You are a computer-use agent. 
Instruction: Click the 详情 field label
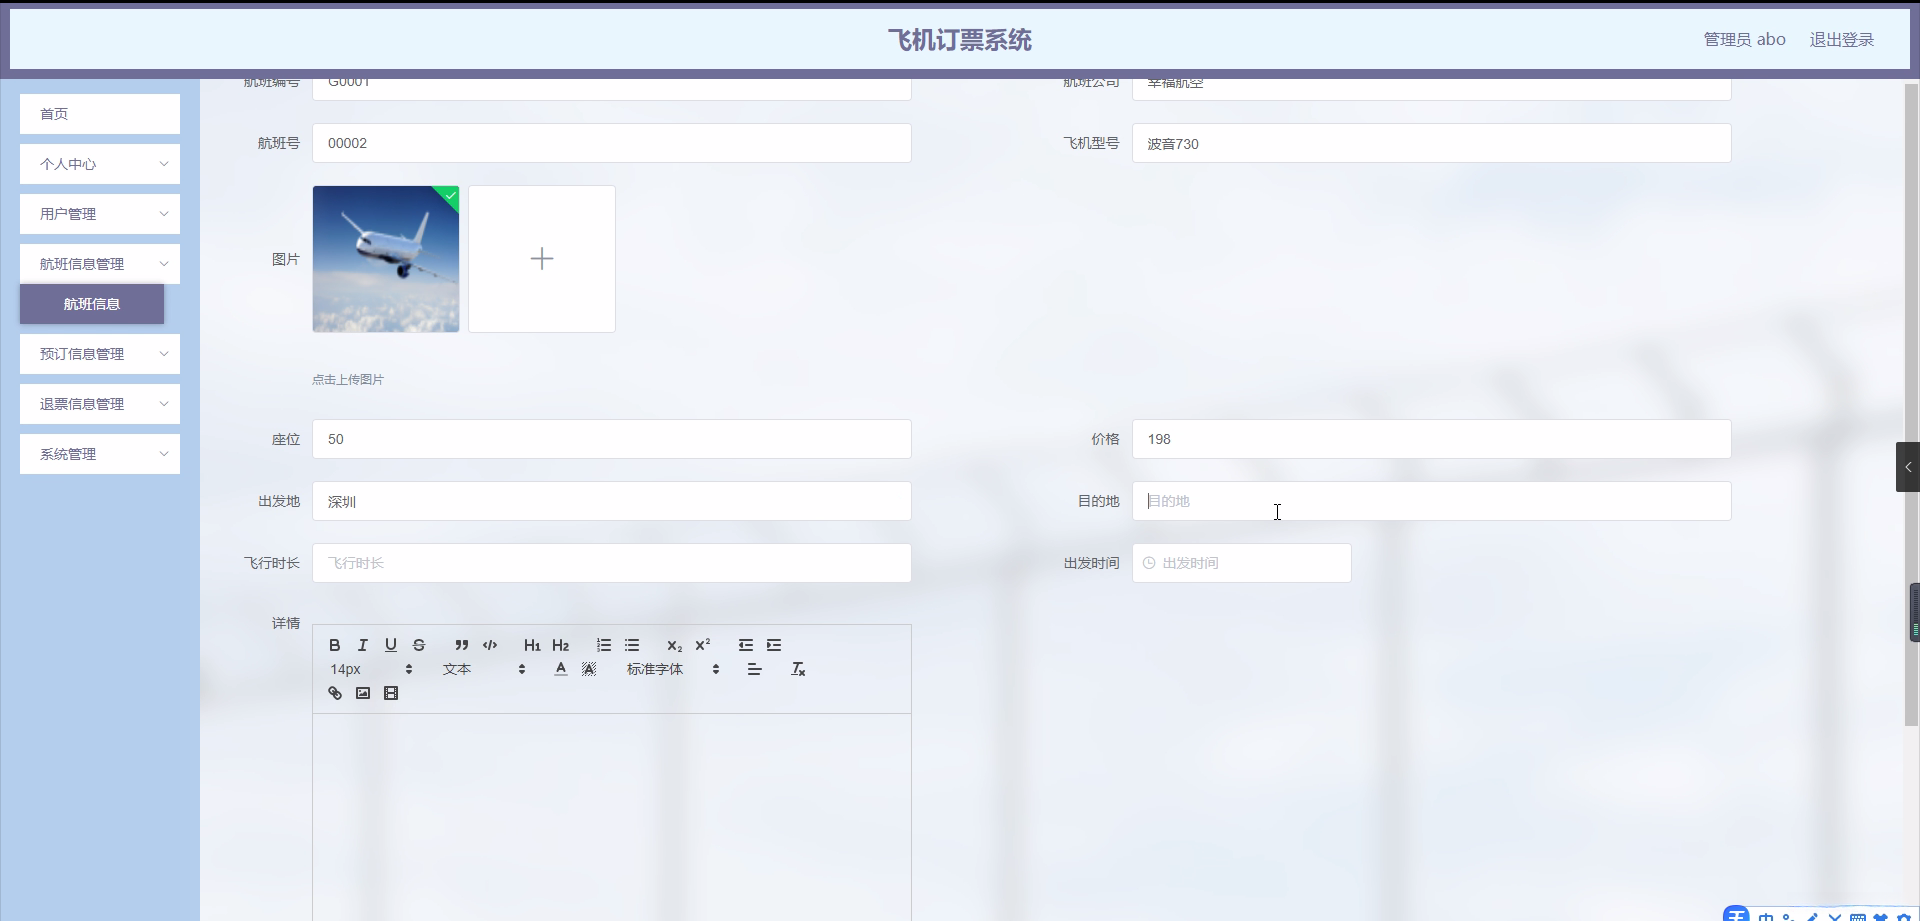coord(286,623)
